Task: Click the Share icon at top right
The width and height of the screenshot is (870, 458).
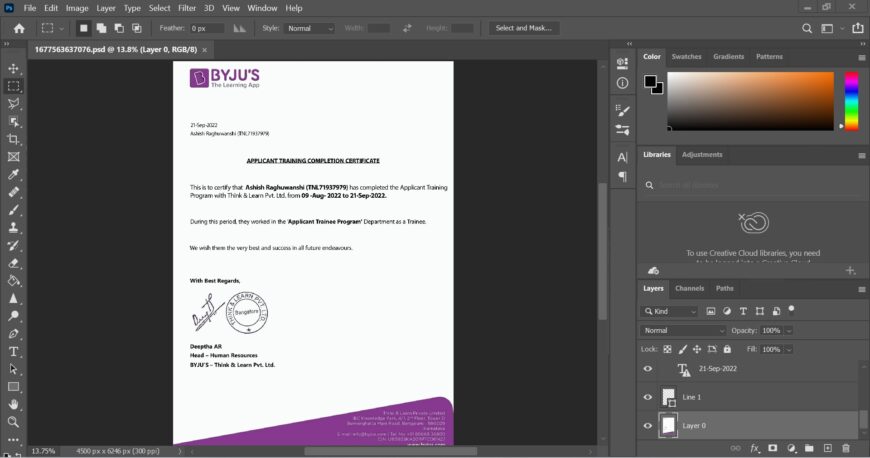Action: point(858,28)
